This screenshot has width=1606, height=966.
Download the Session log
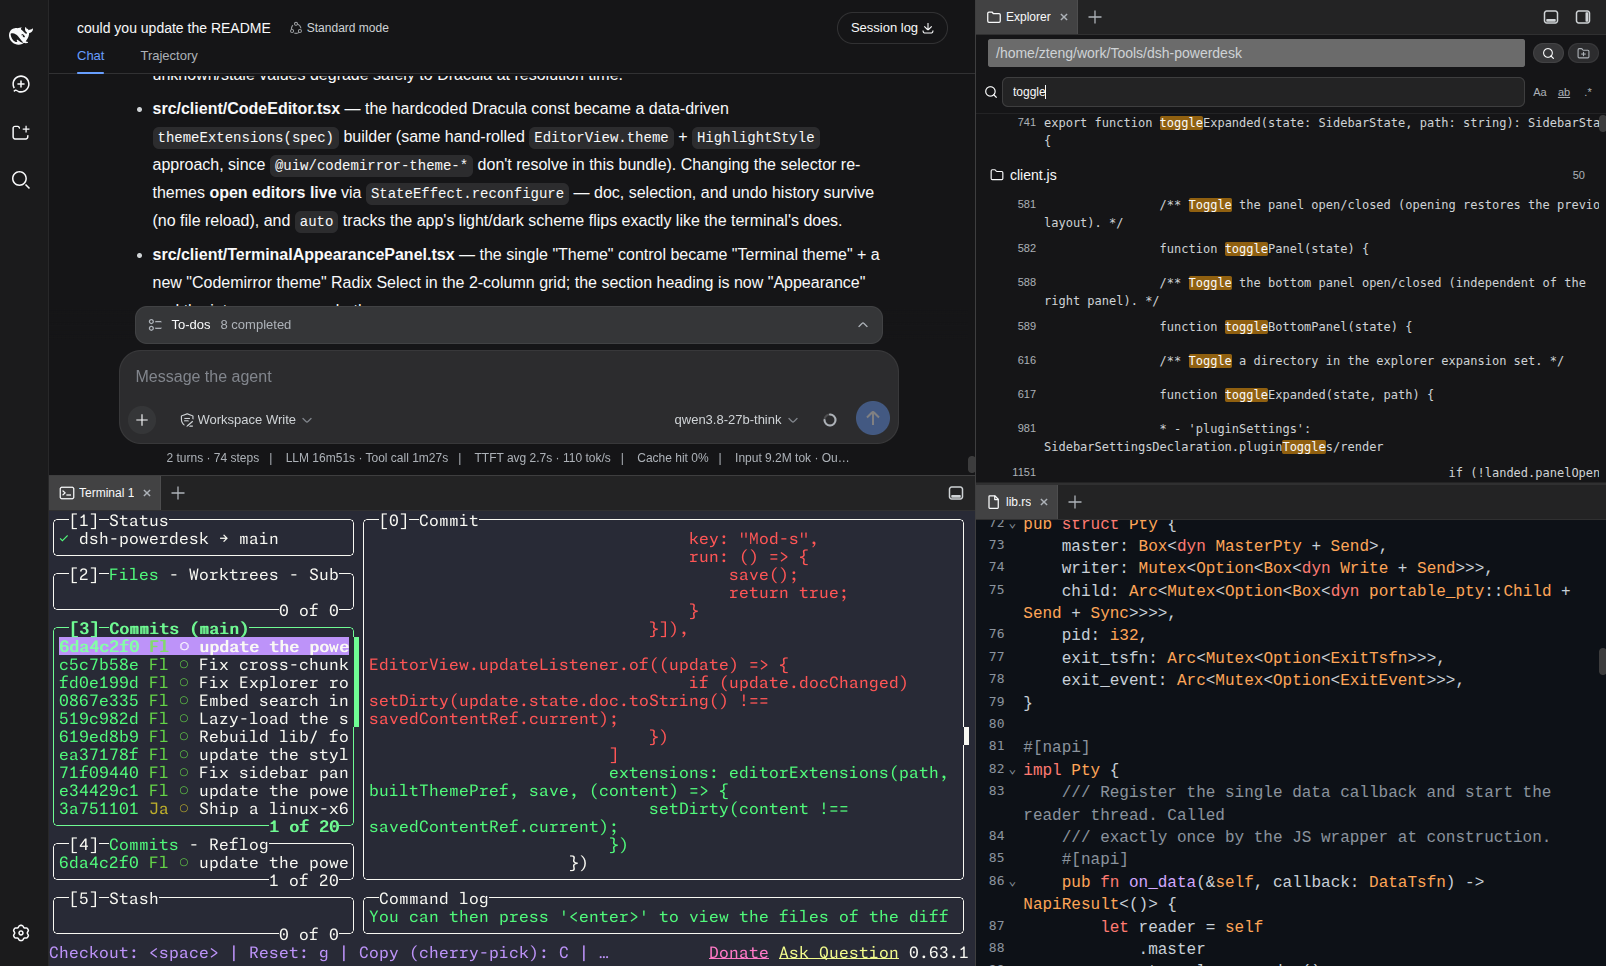coord(892,28)
